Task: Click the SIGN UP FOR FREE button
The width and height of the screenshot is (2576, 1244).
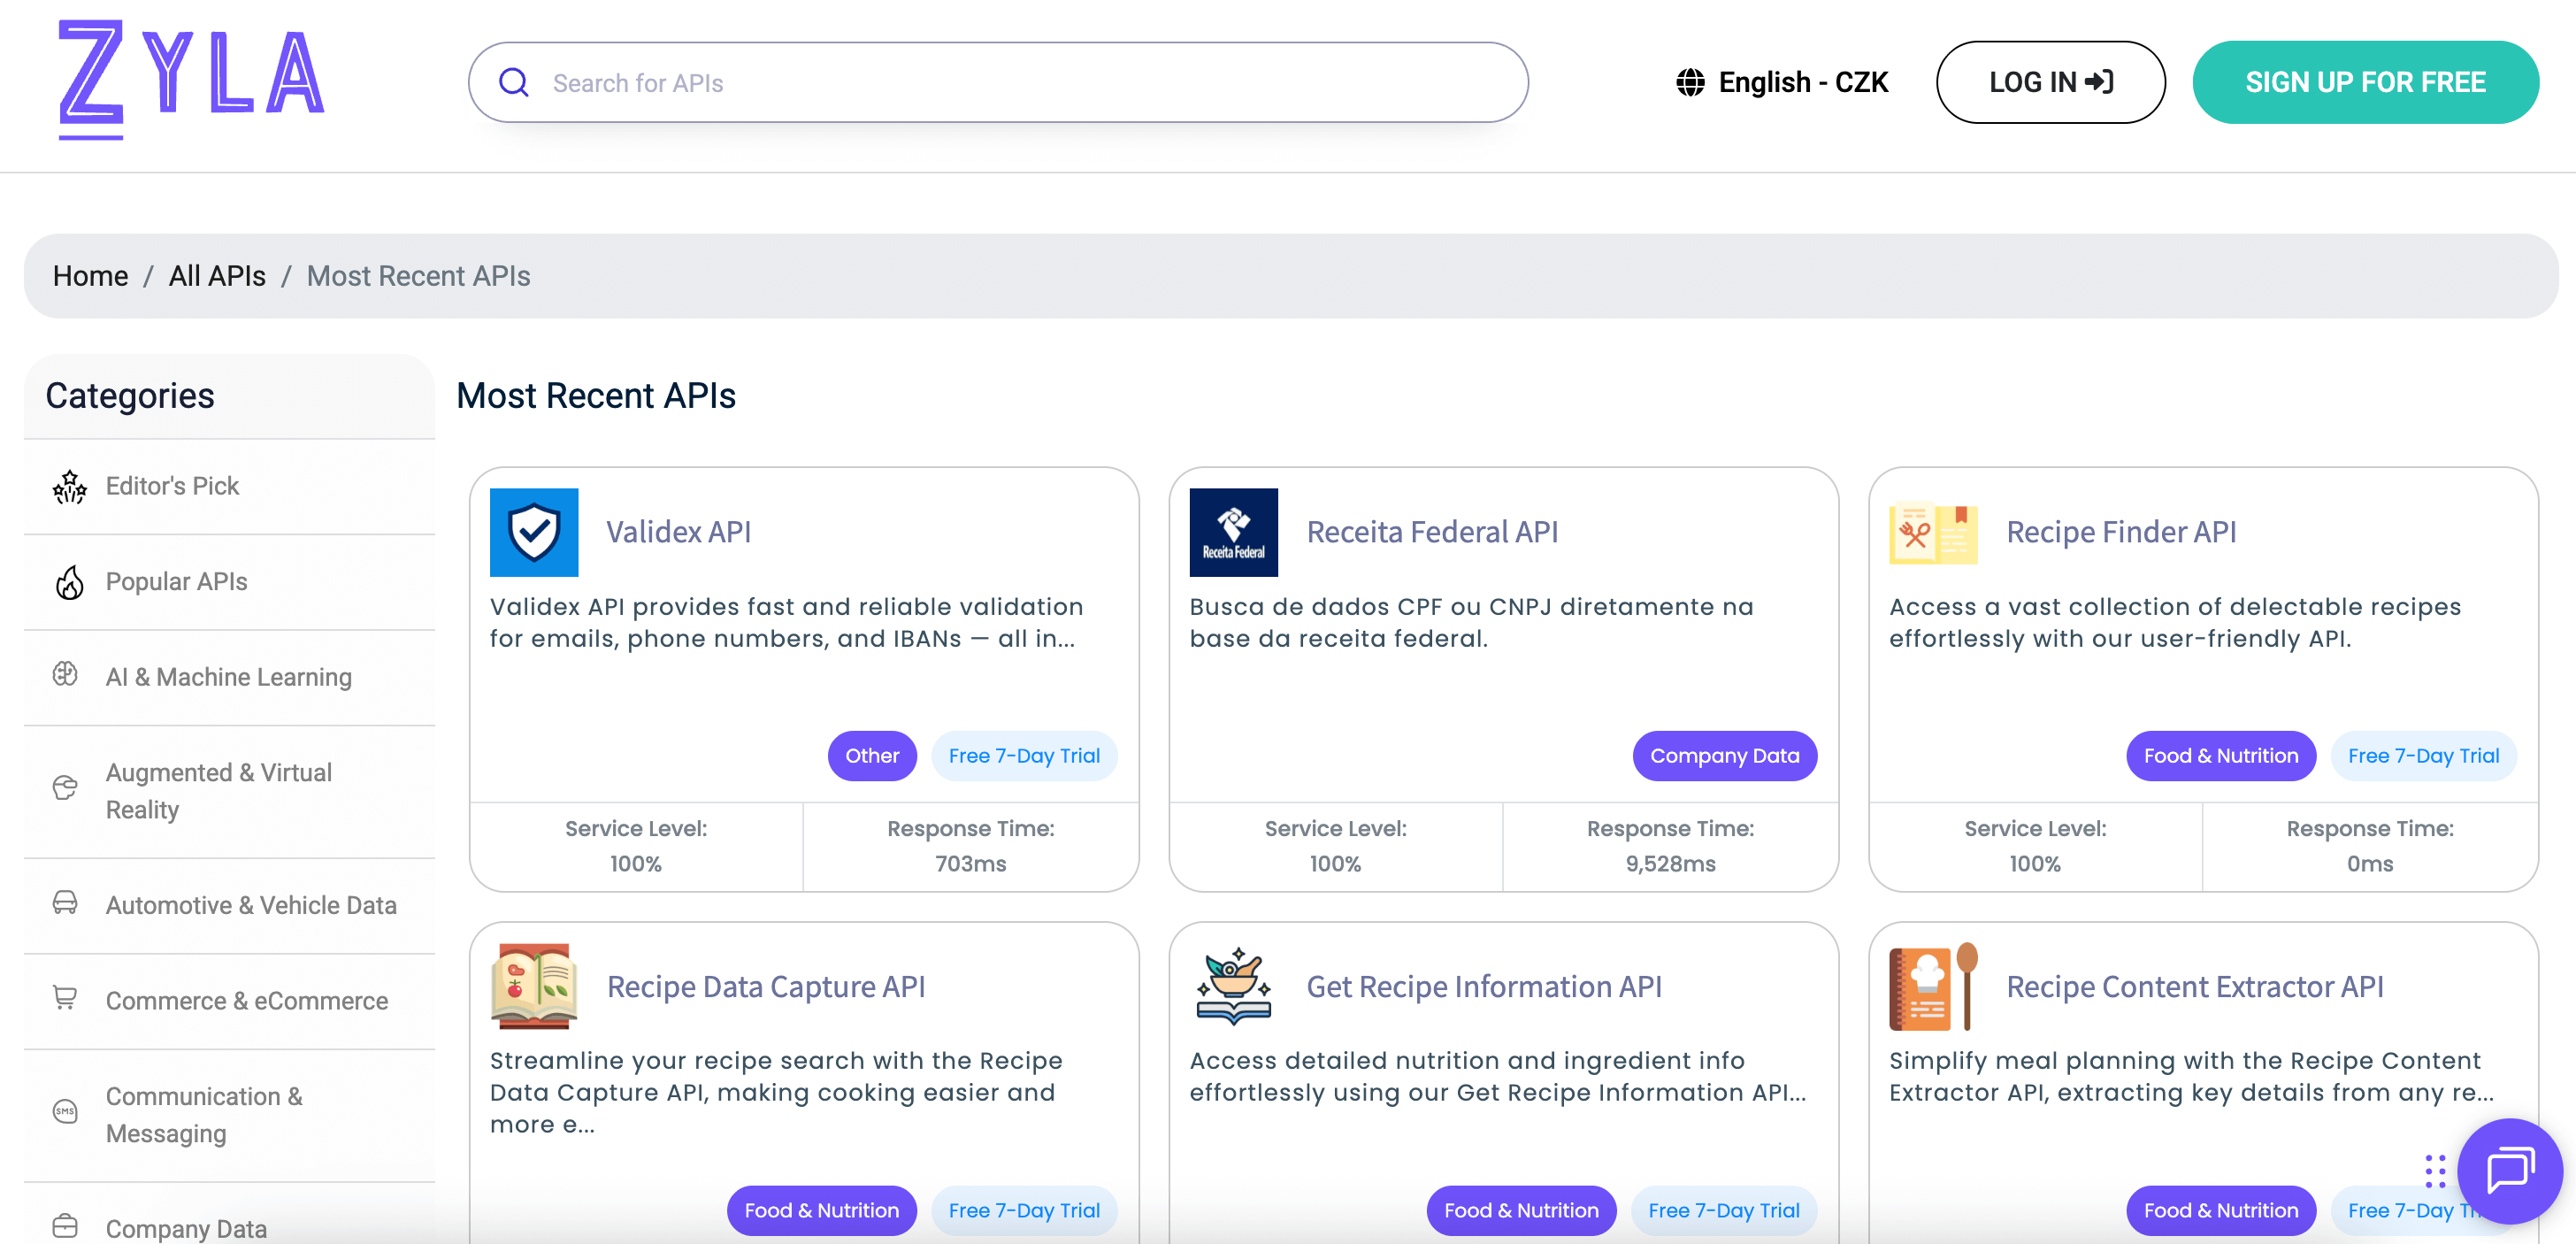Action: (2366, 82)
